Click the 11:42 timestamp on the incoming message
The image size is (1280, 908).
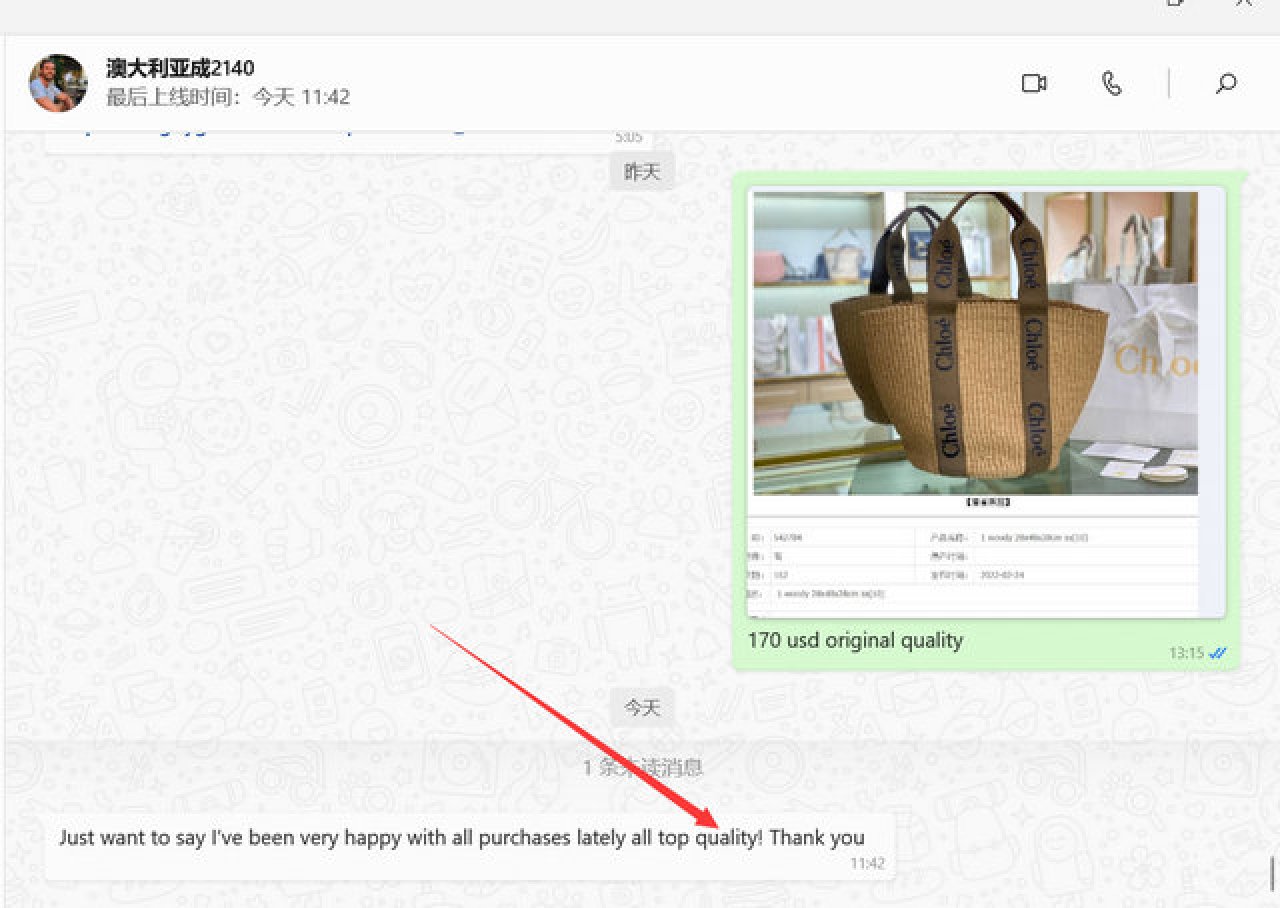[867, 863]
